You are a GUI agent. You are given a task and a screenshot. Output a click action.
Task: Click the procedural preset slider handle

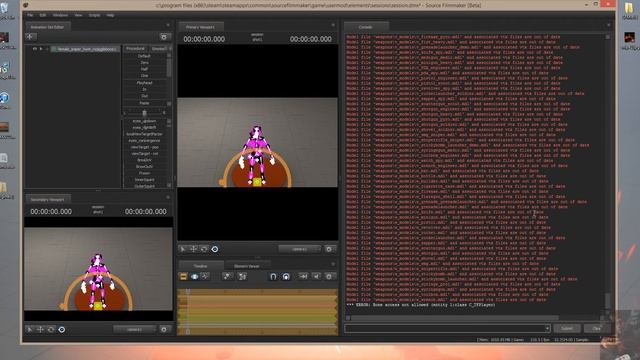pos(144,113)
